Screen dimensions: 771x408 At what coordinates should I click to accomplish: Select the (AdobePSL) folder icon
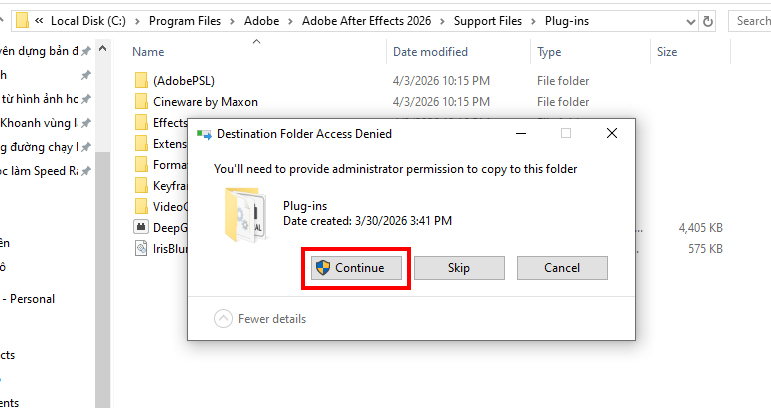140,80
